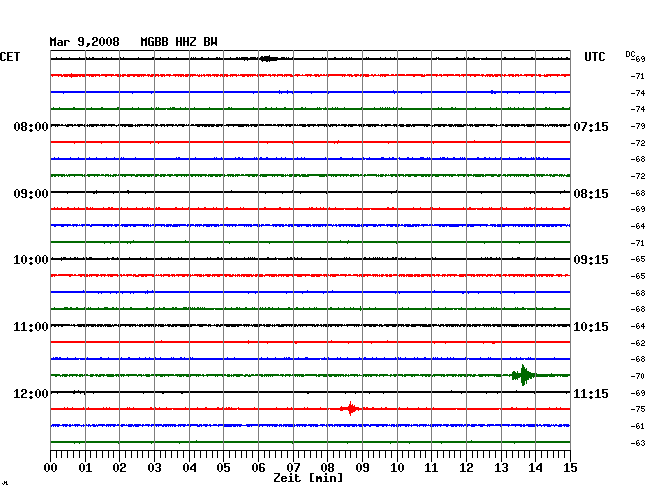This screenshot has width=650, height=494.
Task: Click the "UTC" column header
Action: (594, 57)
